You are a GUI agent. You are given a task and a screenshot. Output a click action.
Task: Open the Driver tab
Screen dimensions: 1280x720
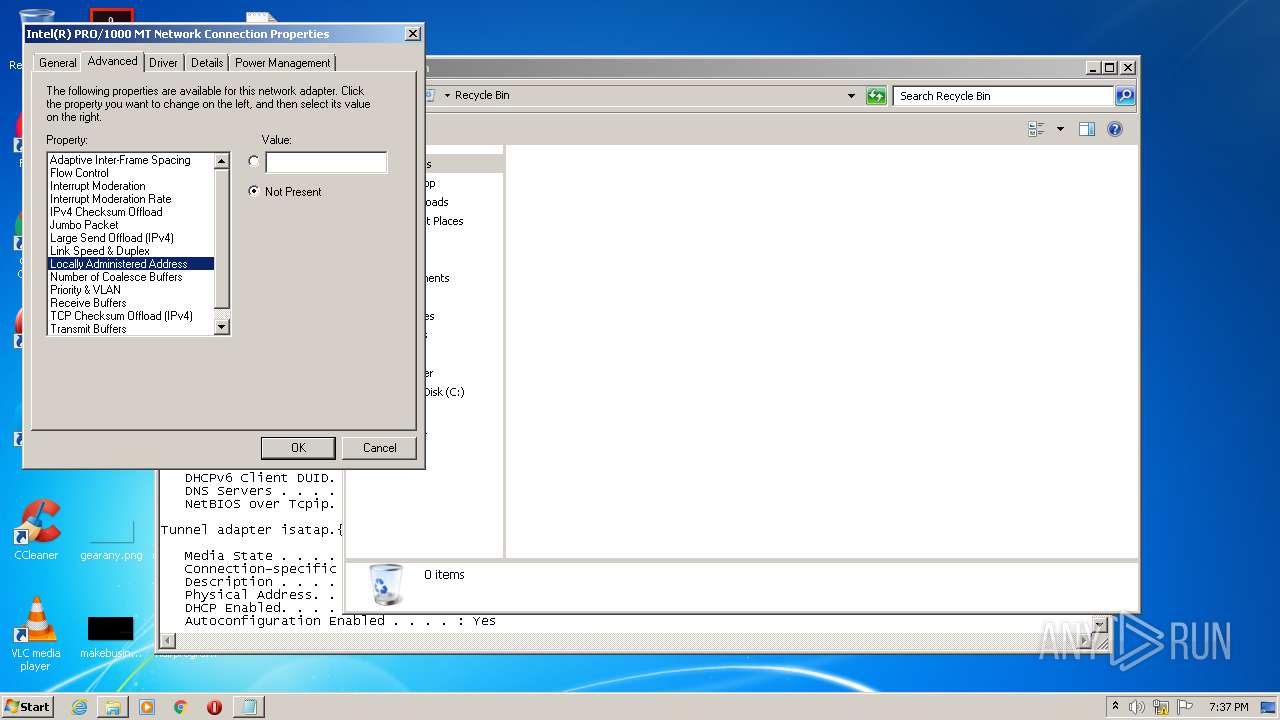point(163,62)
